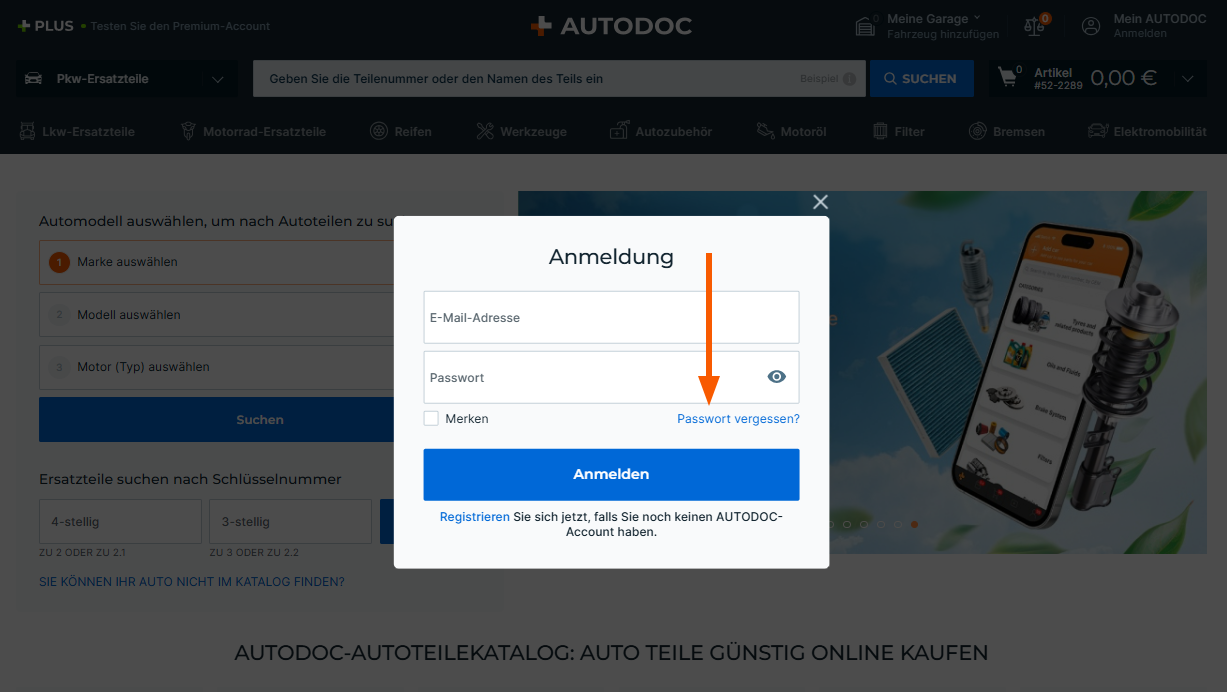Click the compare scales icon
This screenshot has width=1227, height=692.
click(1035, 26)
